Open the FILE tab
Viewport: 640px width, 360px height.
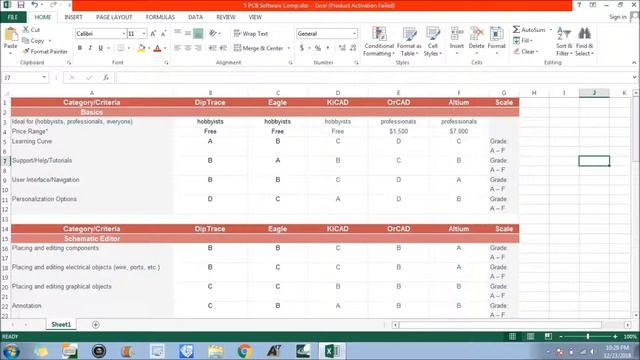[x=13, y=17]
